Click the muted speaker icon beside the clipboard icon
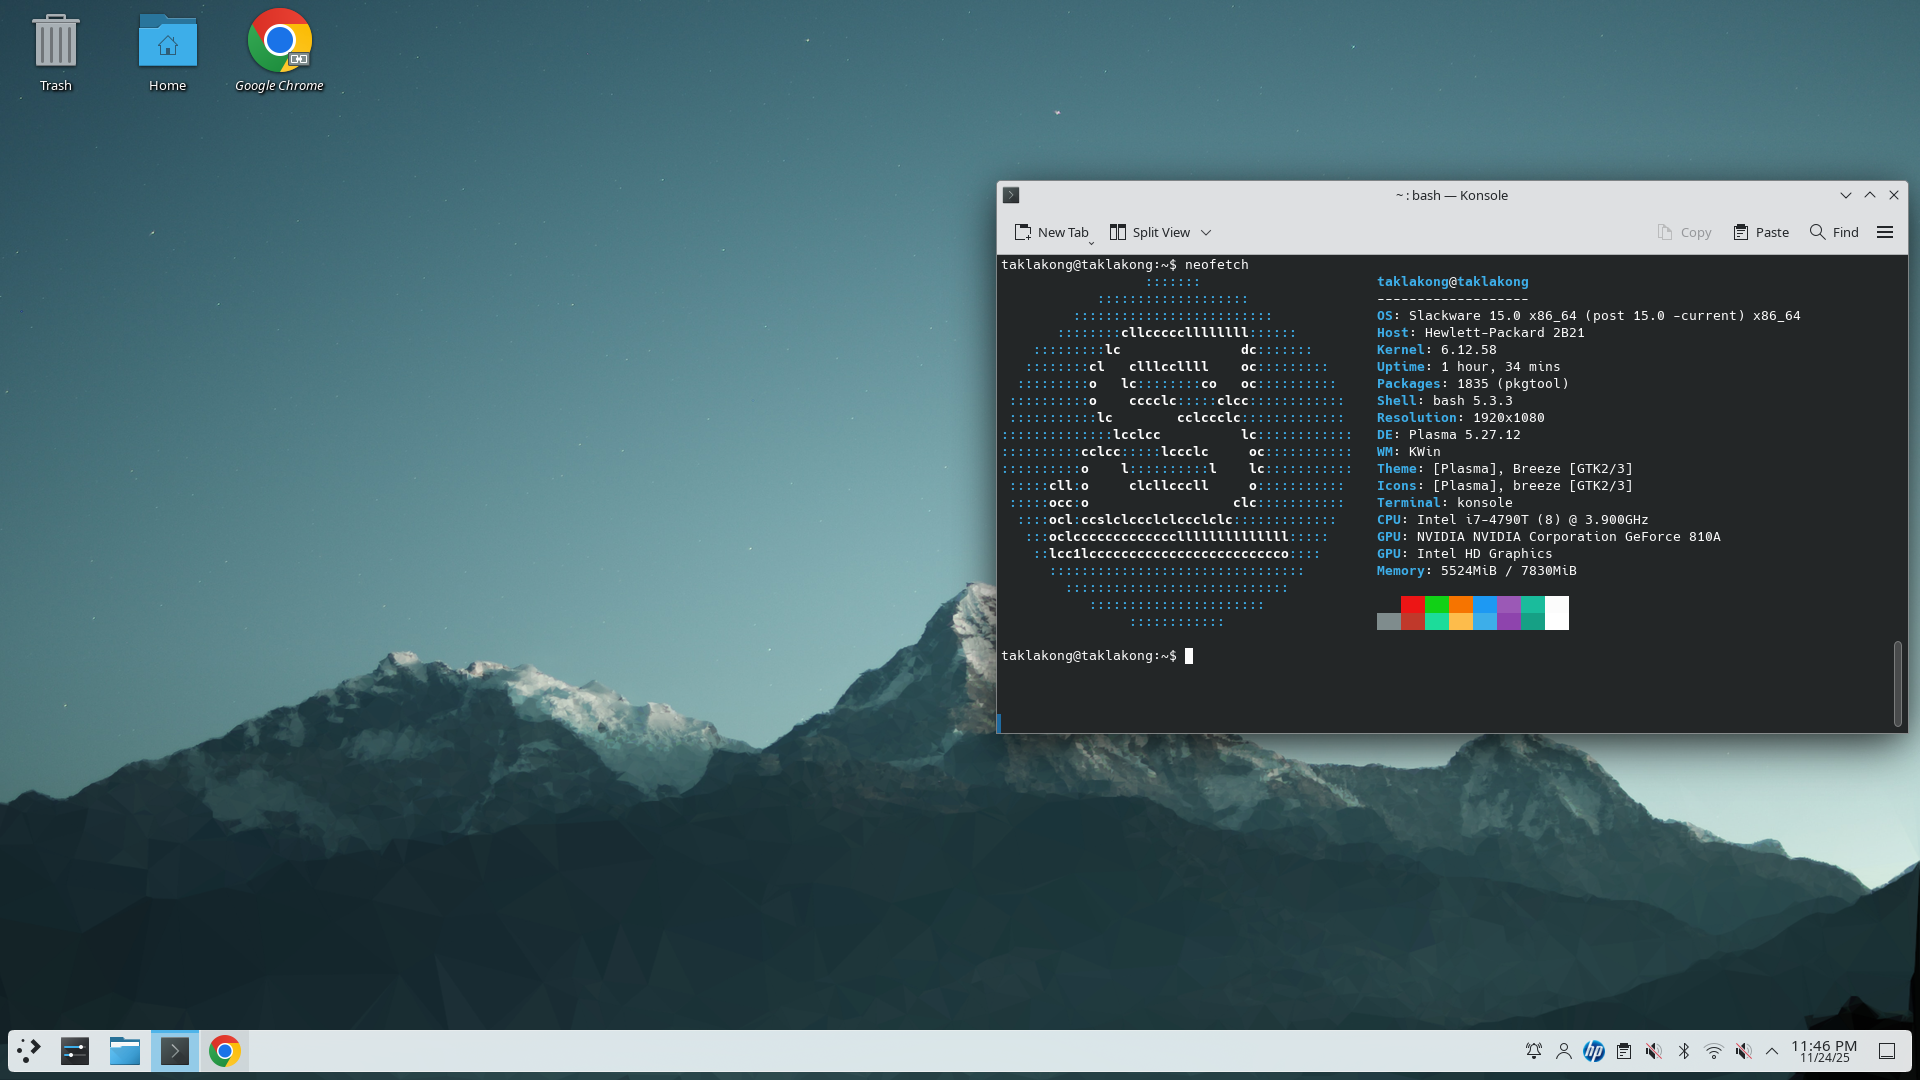The height and width of the screenshot is (1080, 1920). [1654, 1051]
